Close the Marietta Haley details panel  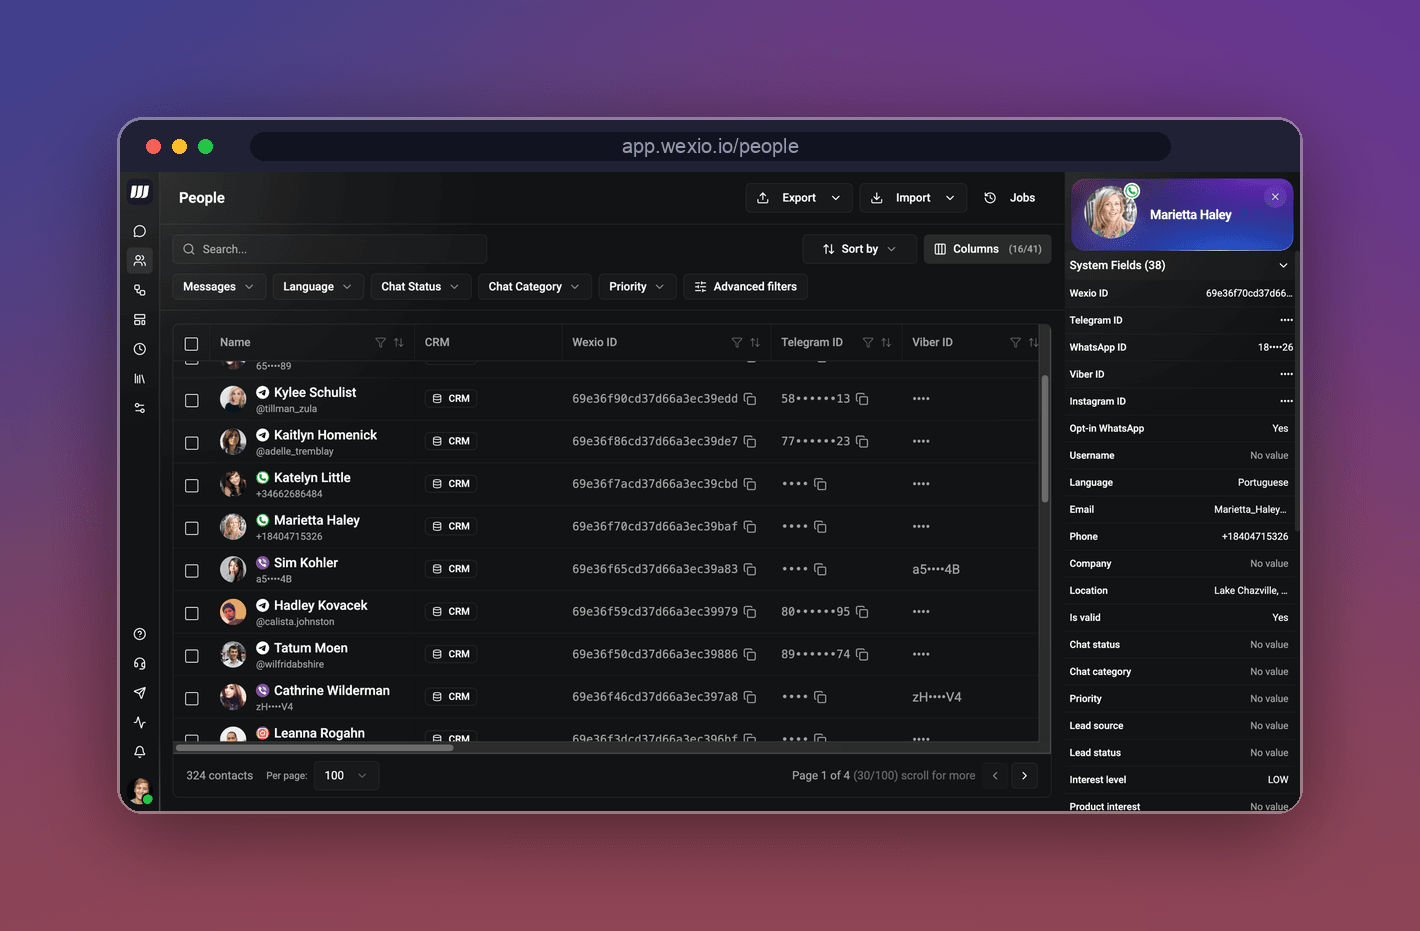click(1275, 197)
